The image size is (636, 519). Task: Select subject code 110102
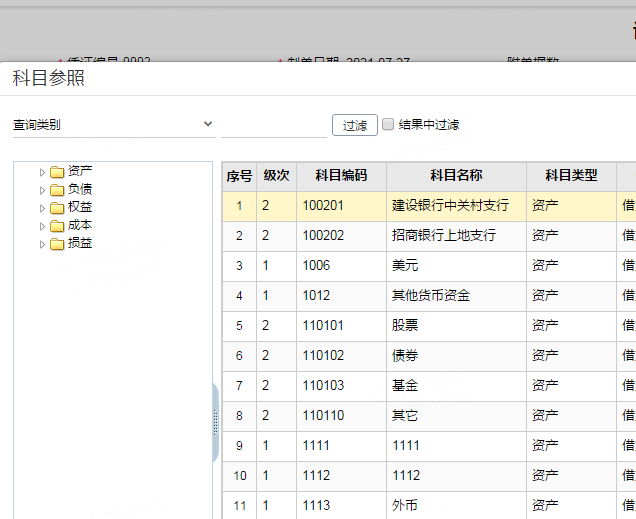(x=323, y=356)
